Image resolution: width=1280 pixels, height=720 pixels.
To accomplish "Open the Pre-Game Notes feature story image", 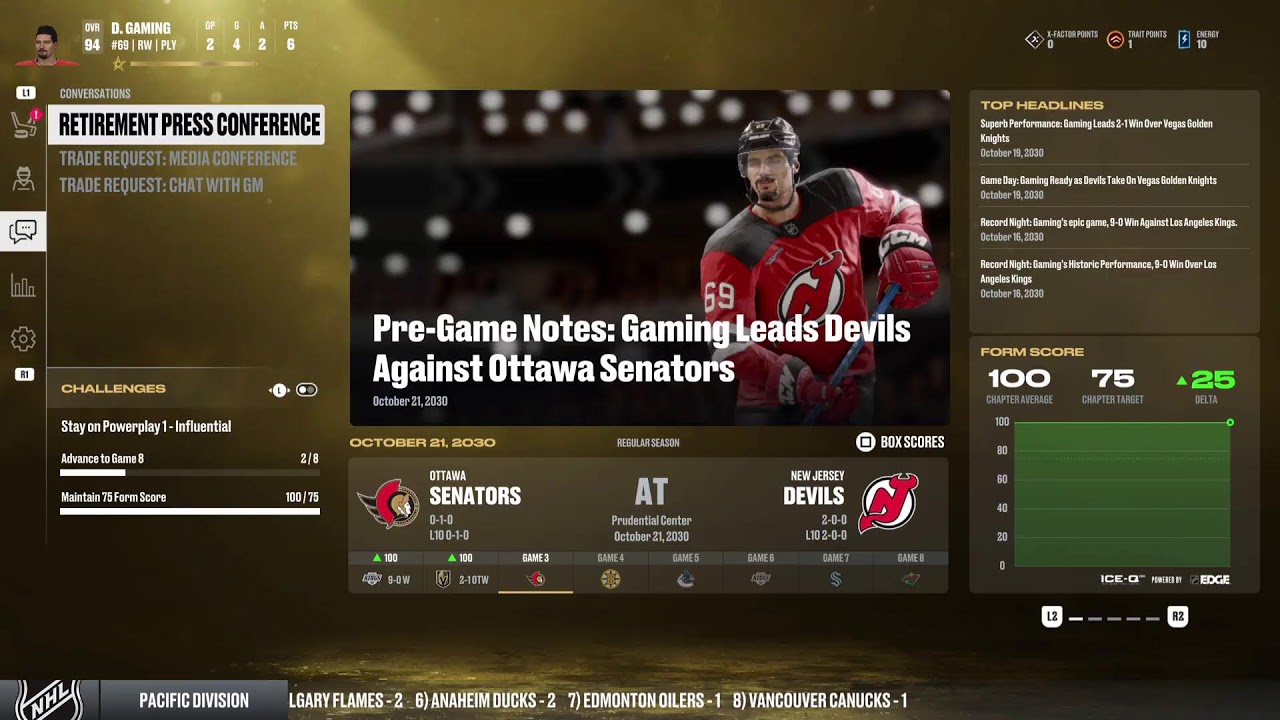I will click(650, 258).
